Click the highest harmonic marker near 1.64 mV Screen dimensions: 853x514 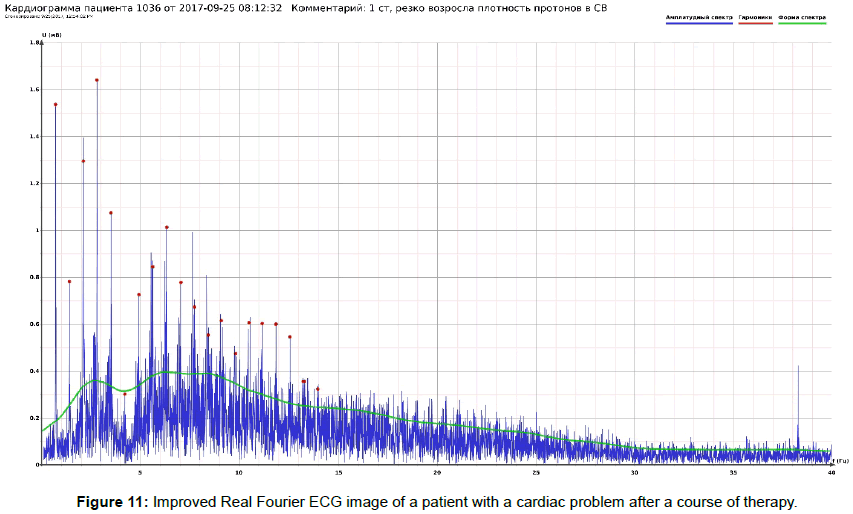pyautogui.click(x=97, y=80)
